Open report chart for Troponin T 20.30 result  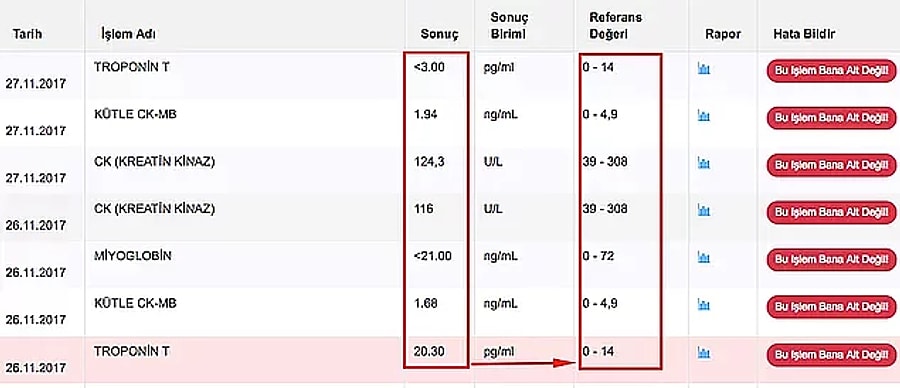(x=703, y=352)
